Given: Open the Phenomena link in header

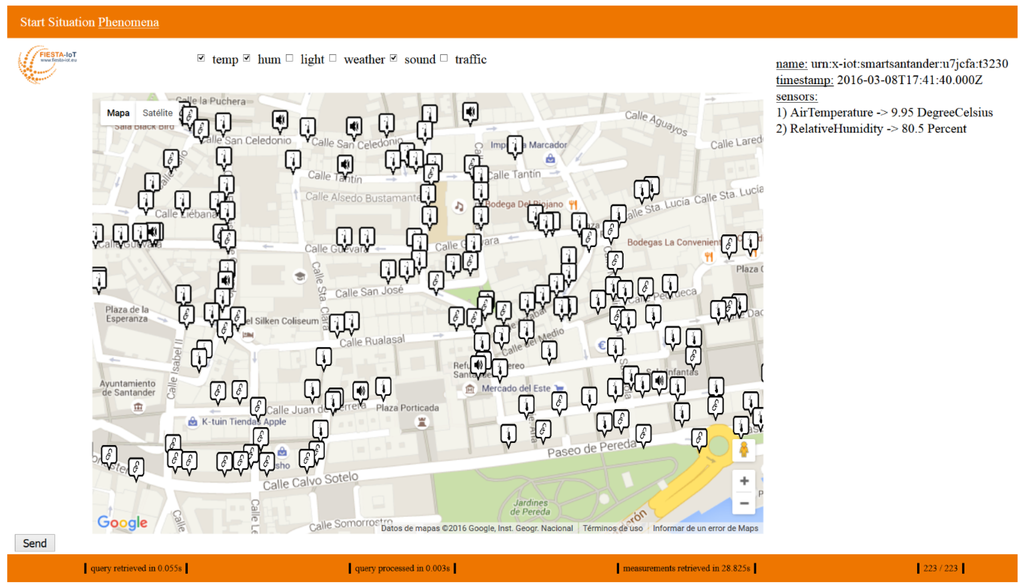Looking at the screenshot, I should [x=128, y=22].
